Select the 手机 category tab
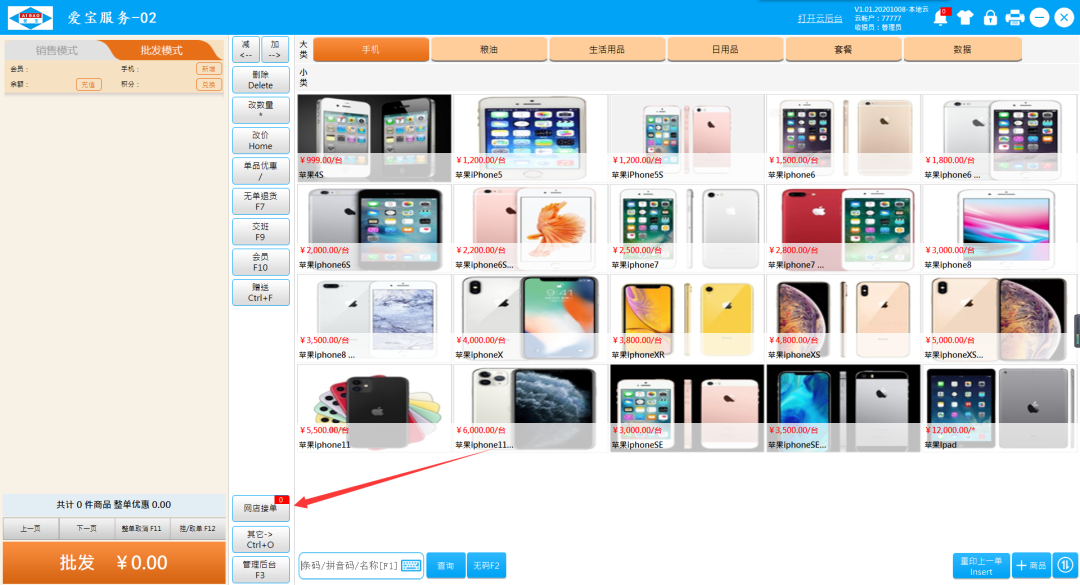Image resolution: width=1080 pixels, height=585 pixels. 371,50
